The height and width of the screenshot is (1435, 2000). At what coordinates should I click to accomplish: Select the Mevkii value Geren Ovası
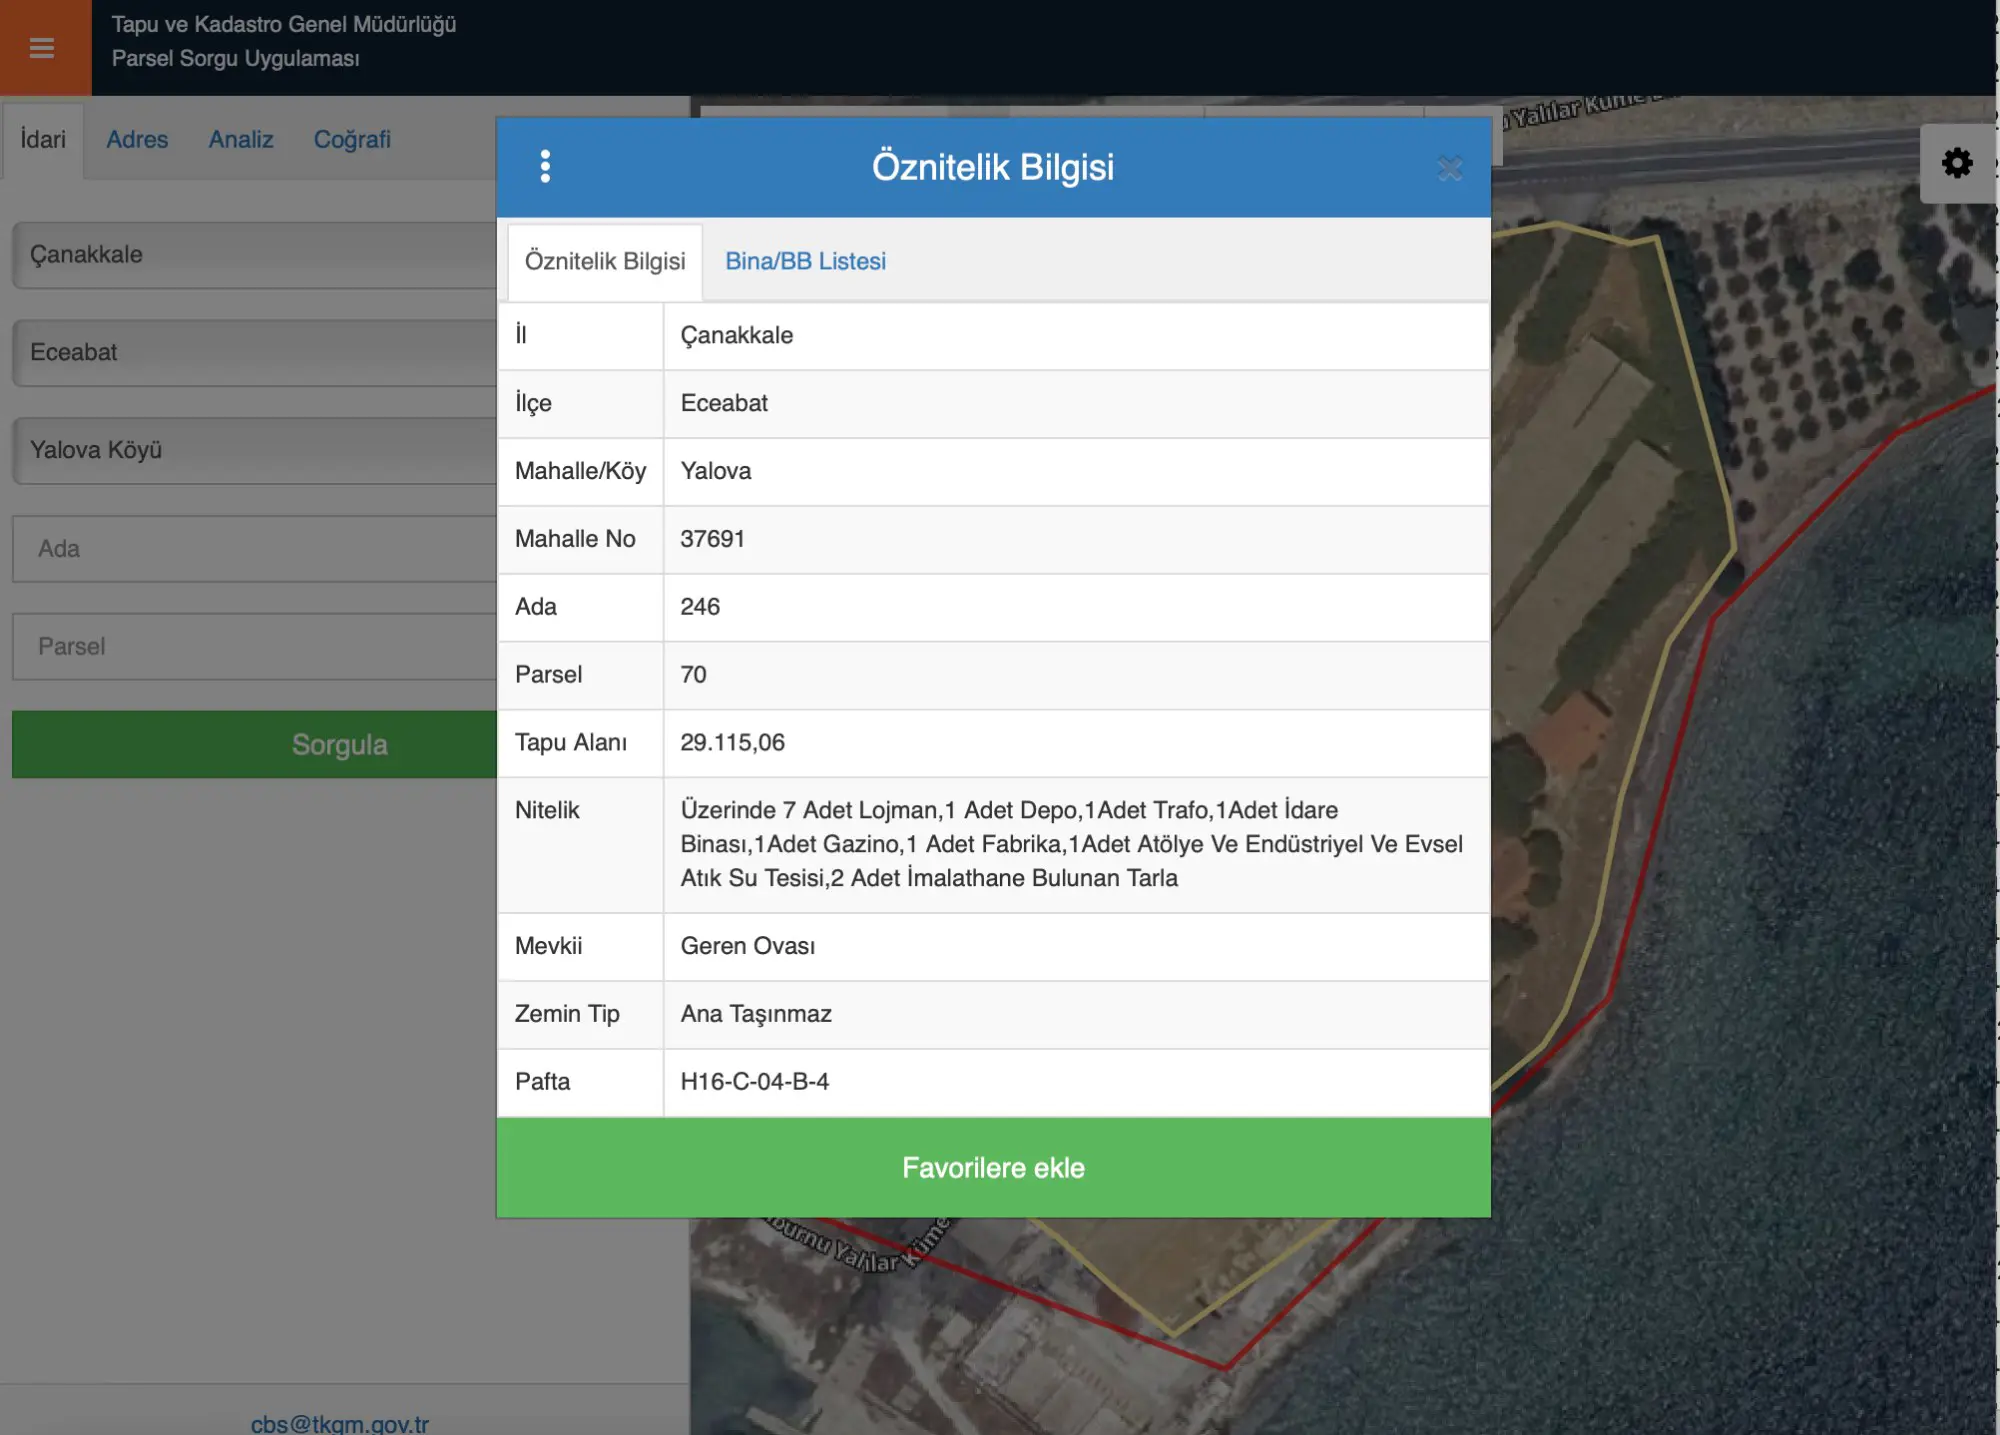coord(747,946)
